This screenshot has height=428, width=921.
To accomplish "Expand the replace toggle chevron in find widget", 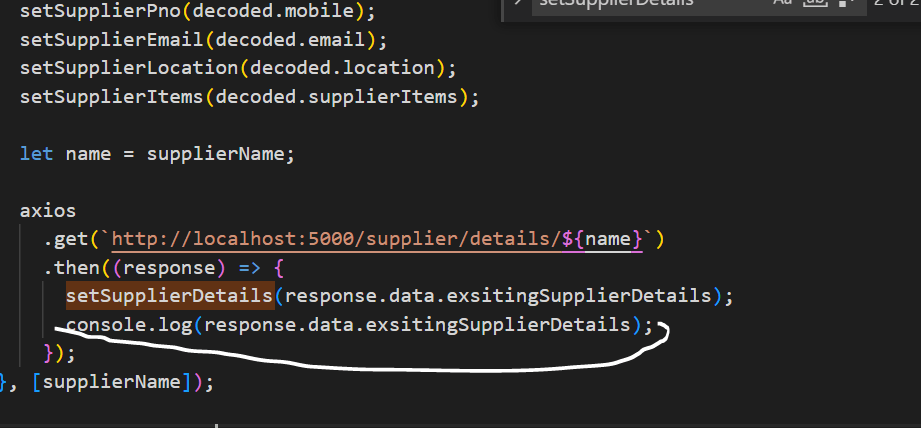I will [517, 3].
